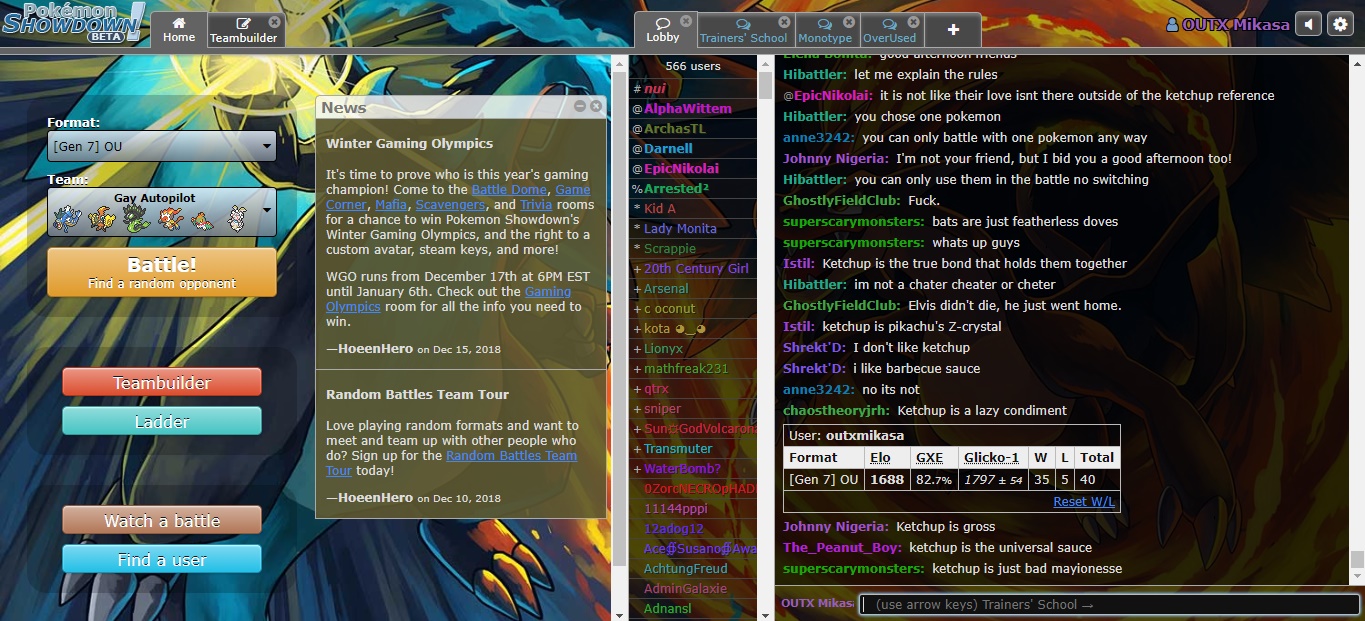This screenshot has width=1365, height=621.
Task: Click the red Teambuilder button
Action: click(162, 382)
